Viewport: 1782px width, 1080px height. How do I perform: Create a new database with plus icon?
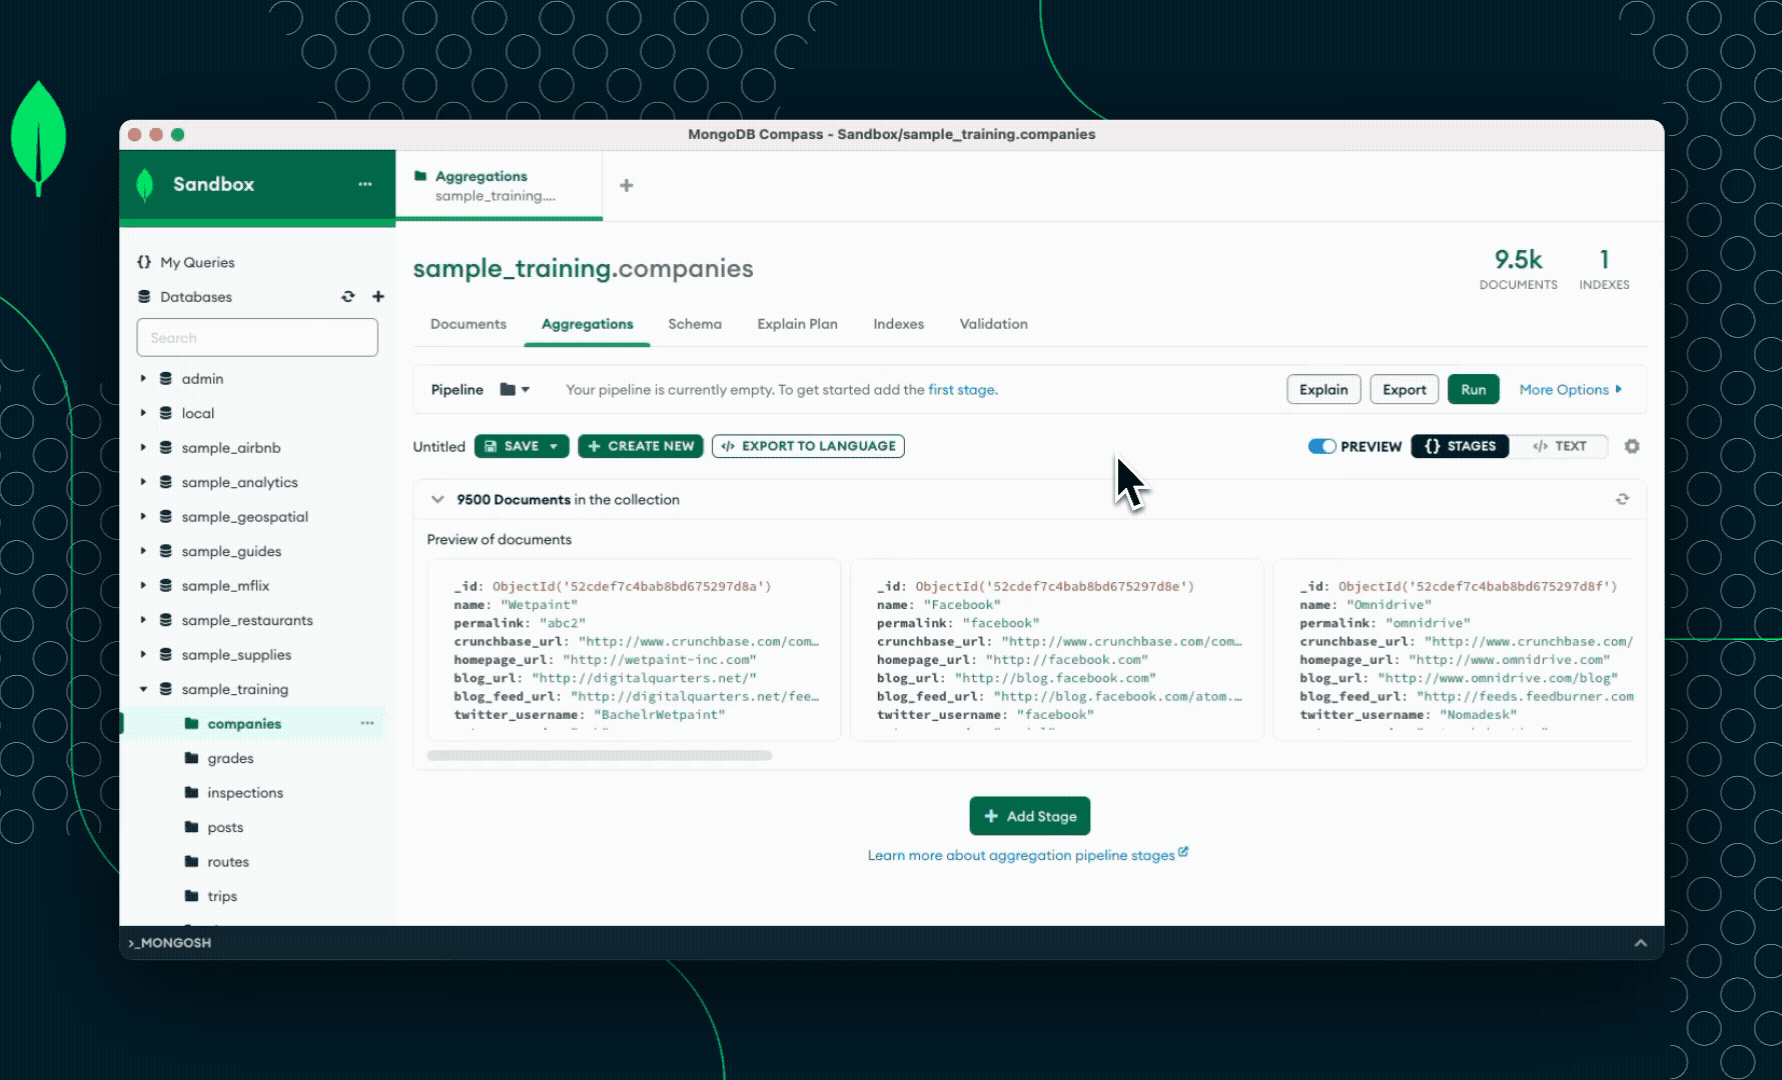click(x=378, y=297)
